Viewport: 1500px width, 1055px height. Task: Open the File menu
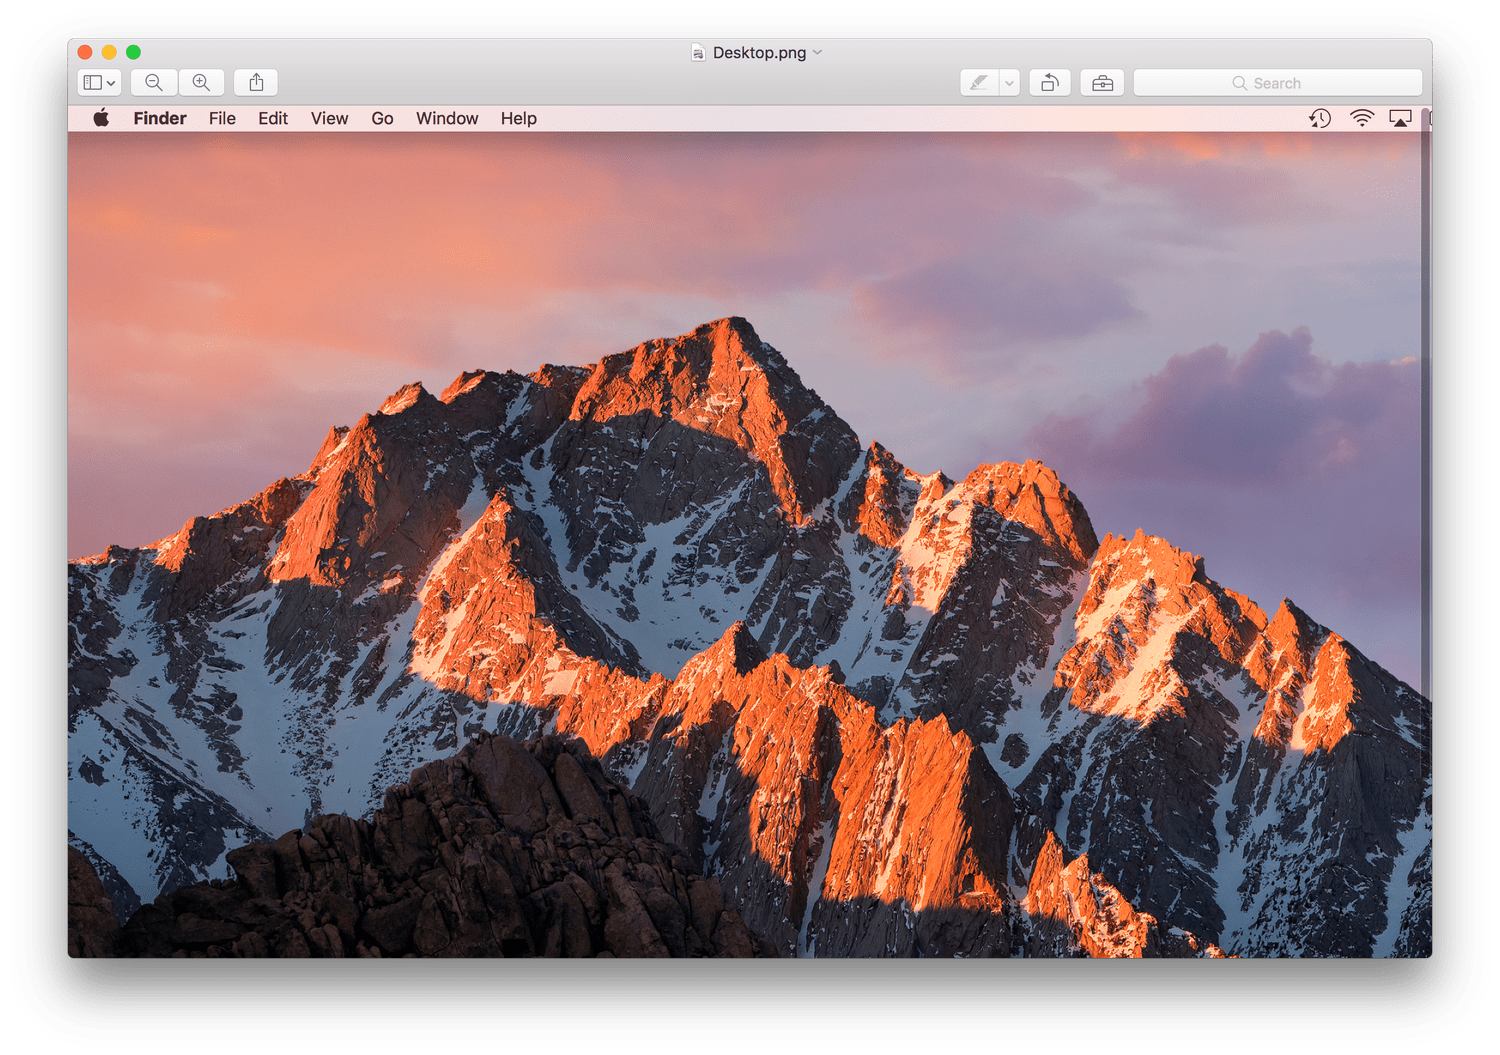tap(222, 118)
